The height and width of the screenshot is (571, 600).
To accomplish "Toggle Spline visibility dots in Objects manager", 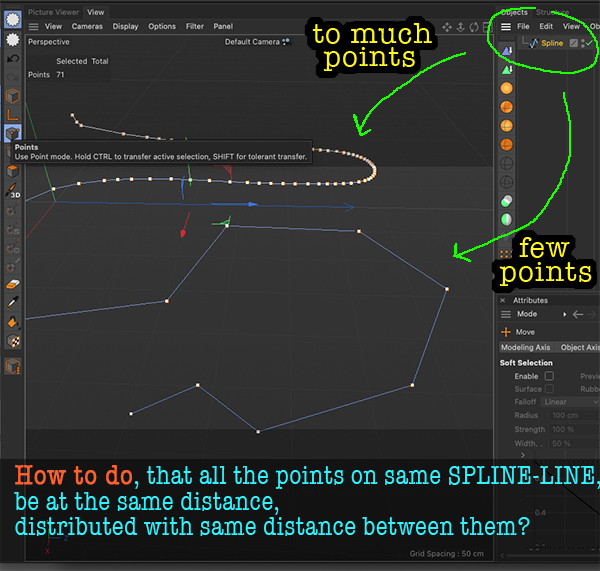I will 583,43.
